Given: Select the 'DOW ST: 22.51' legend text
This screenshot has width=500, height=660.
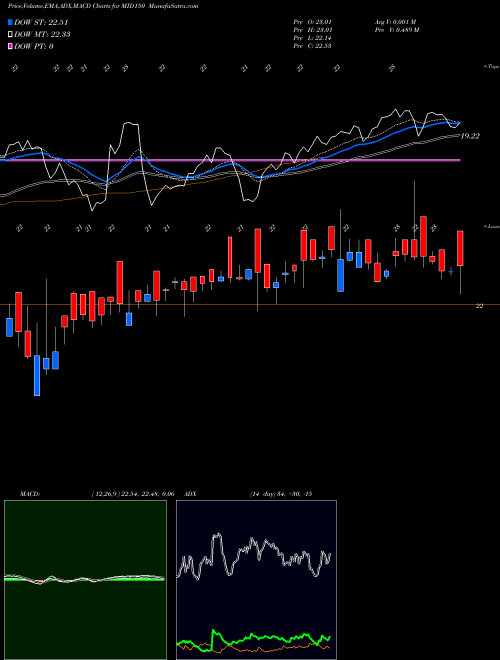Looking at the screenshot, I should [41, 22].
